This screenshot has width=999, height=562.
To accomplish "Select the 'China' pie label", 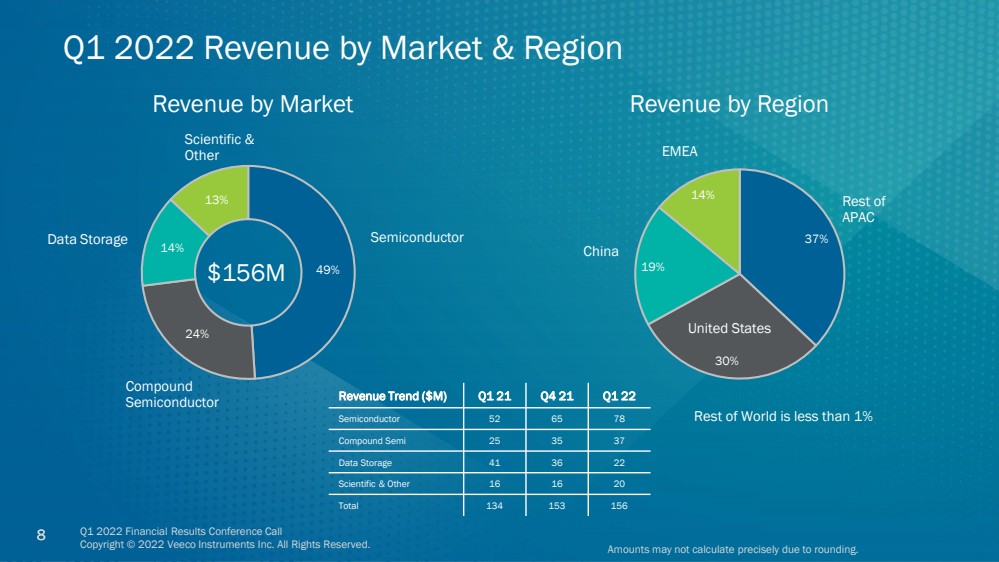I will pos(601,251).
